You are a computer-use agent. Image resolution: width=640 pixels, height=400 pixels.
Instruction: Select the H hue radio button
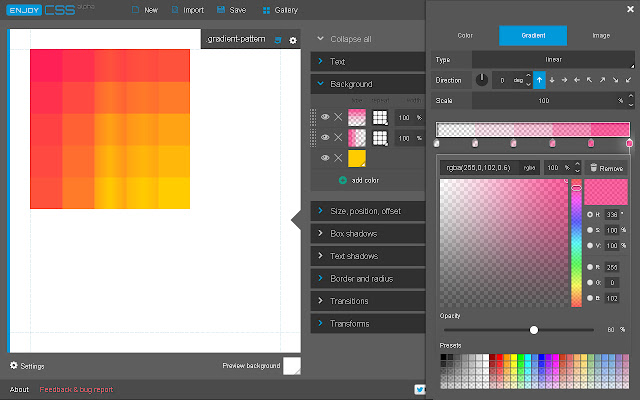pyautogui.click(x=591, y=215)
